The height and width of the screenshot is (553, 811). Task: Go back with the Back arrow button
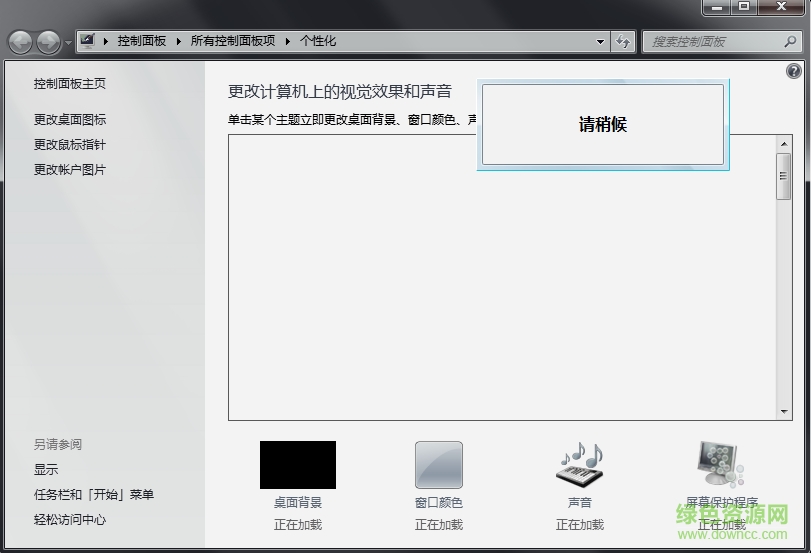coord(21,42)
